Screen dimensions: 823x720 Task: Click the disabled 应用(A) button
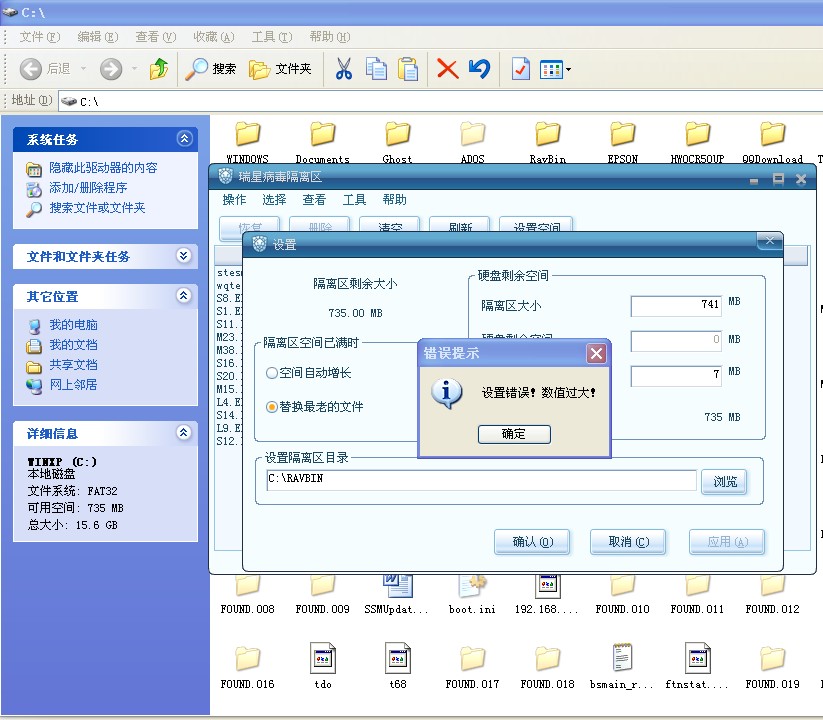pos(727,542)
